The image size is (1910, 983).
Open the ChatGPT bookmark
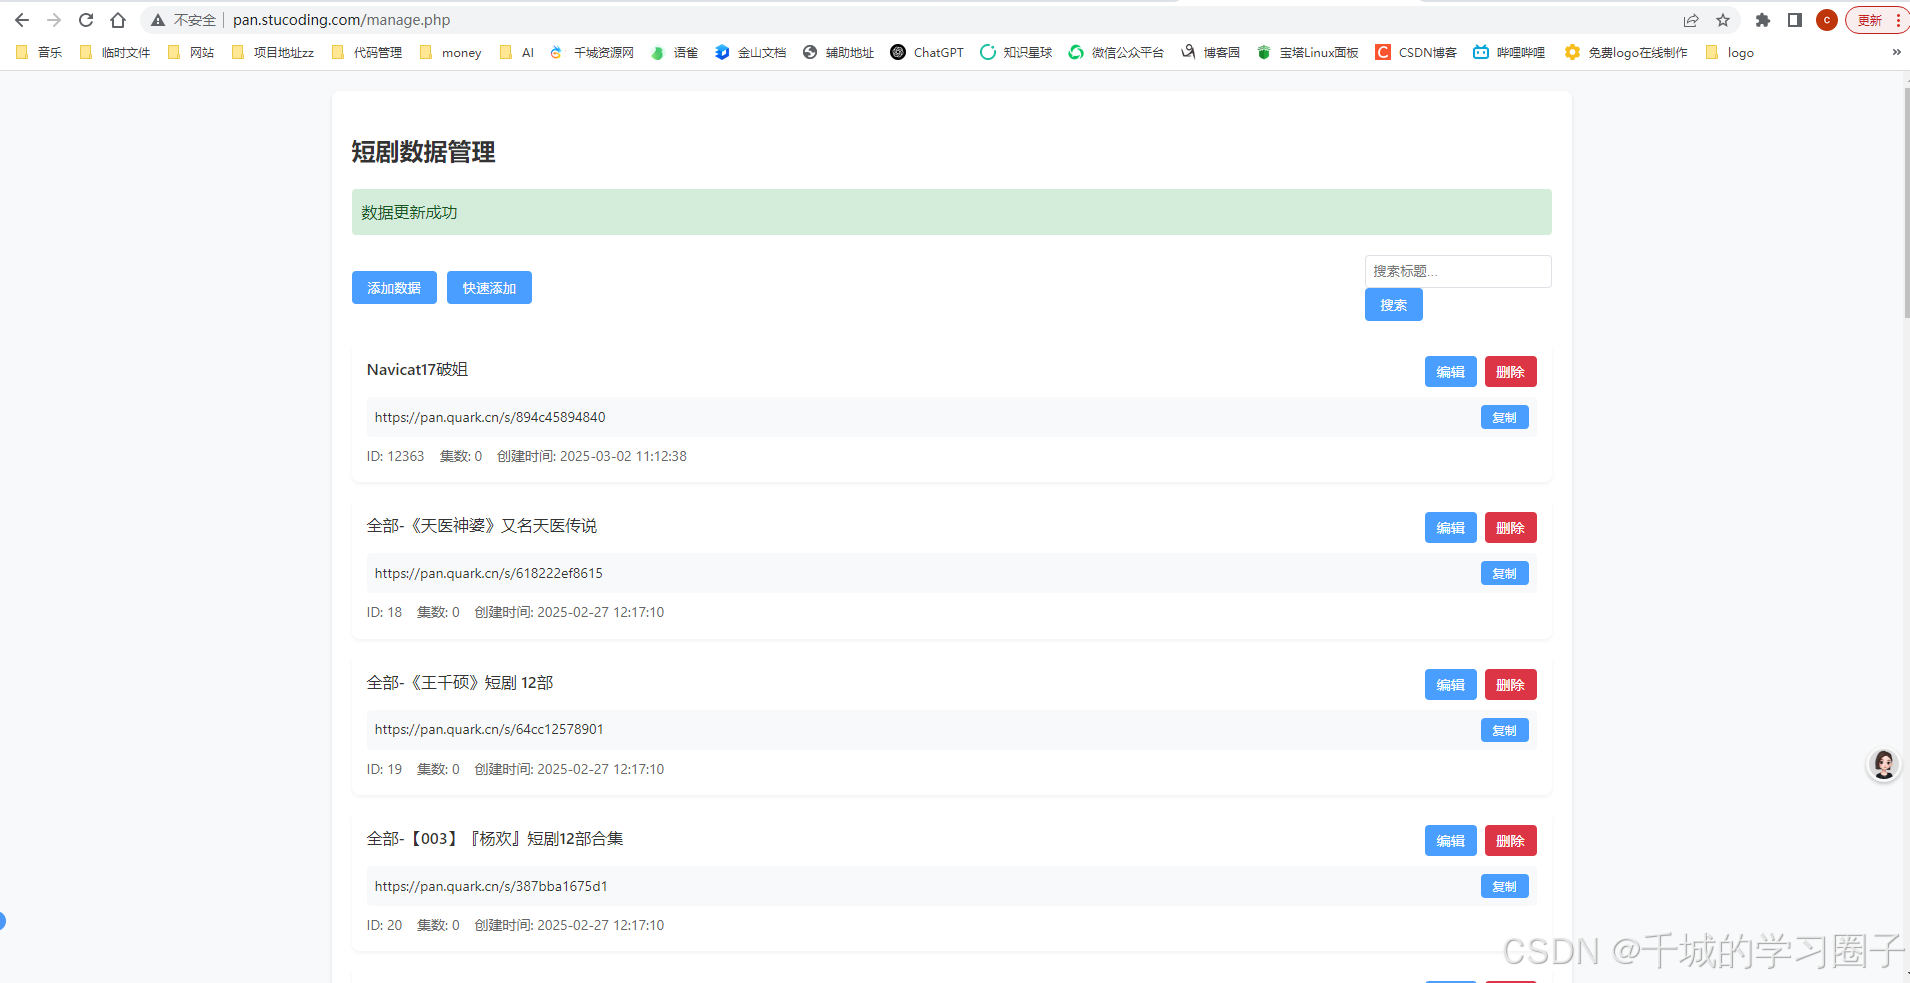927,52
